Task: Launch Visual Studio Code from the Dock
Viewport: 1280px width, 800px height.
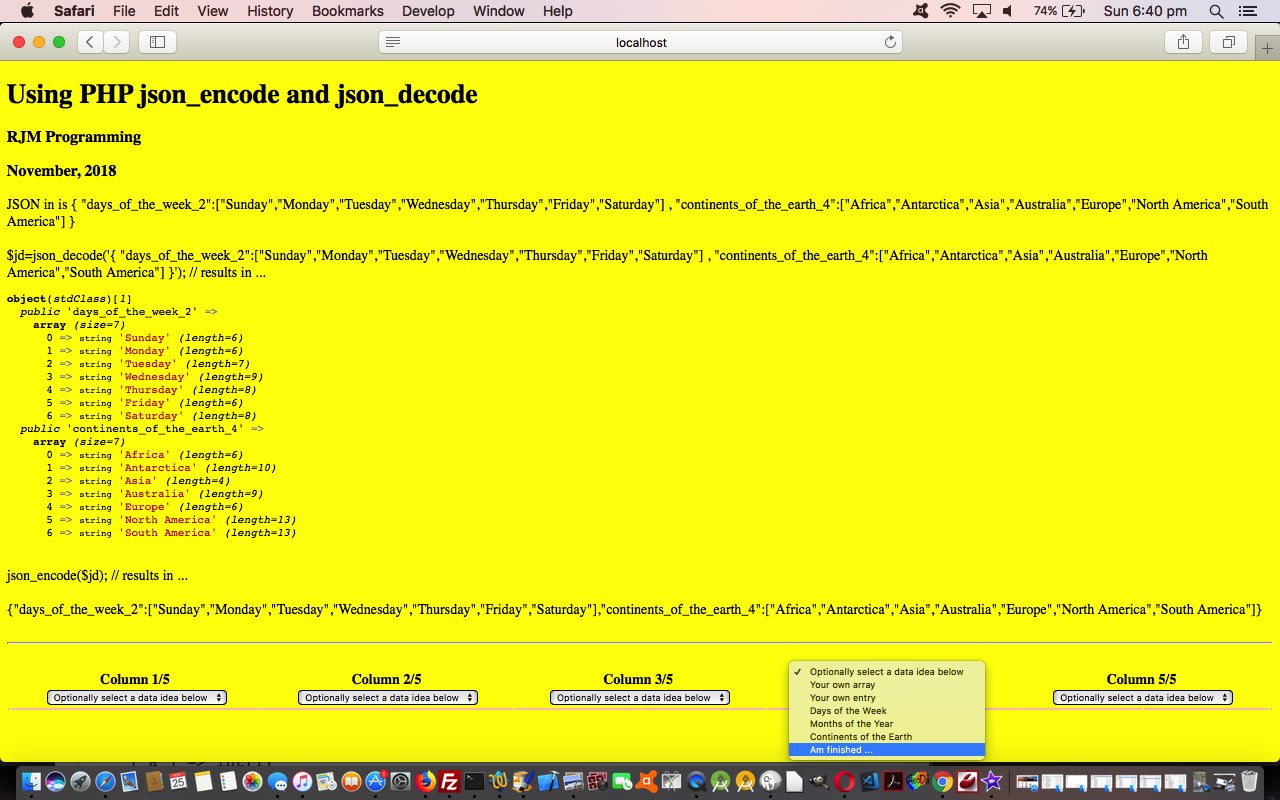Action: pos(869,782)
